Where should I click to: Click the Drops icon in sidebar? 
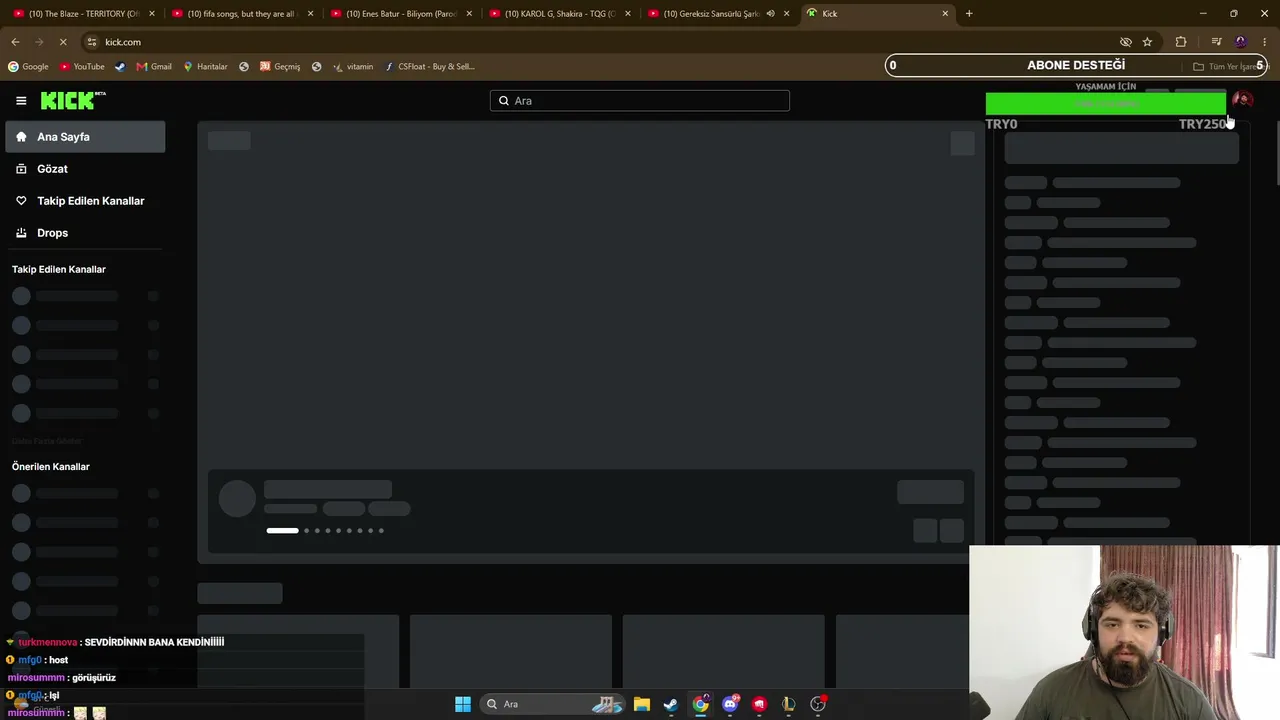[x=21, y=233]
